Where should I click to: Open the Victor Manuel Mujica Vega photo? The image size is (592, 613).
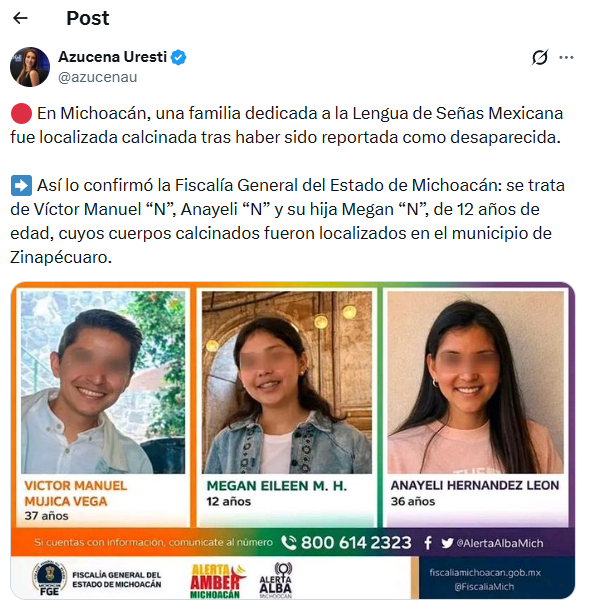[103, 382]
